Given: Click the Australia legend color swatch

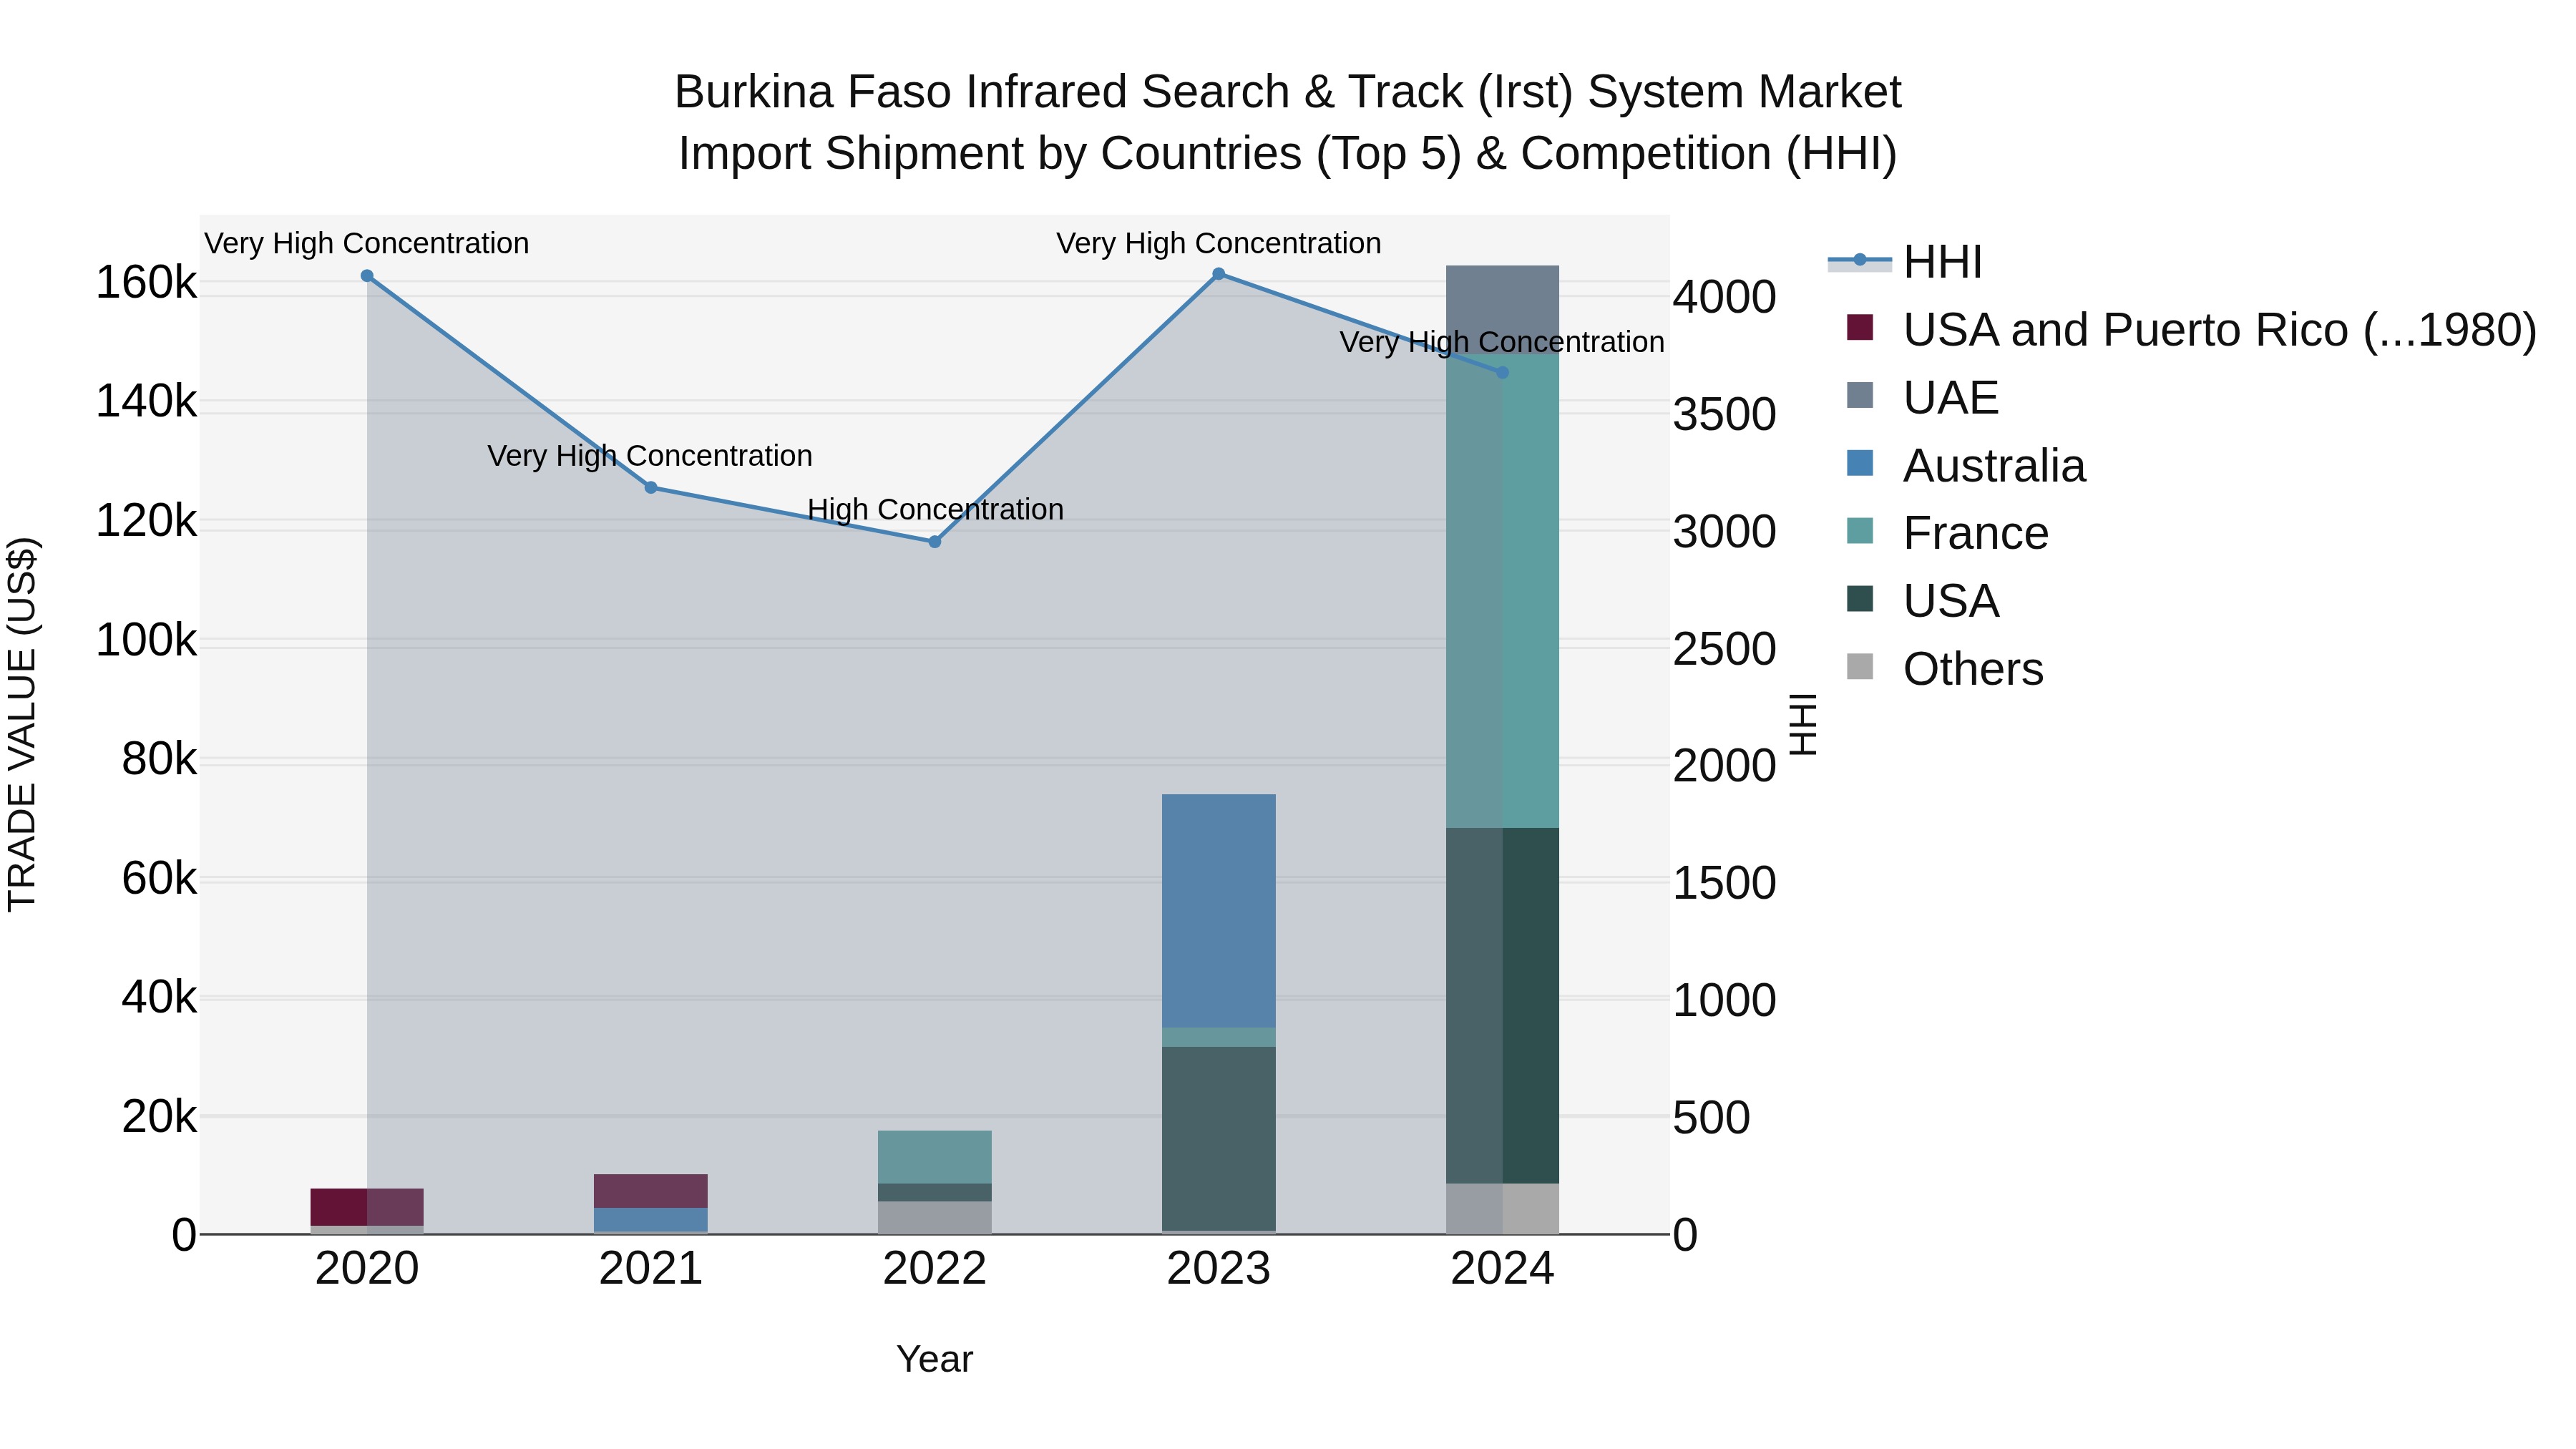Looking at the screenshot, I should pyautogui.click(x=1859, y=462).
